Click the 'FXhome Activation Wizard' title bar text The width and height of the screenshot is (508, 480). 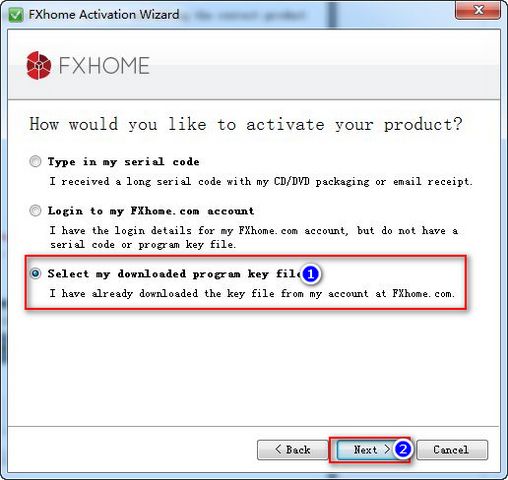tap(104, 15)
